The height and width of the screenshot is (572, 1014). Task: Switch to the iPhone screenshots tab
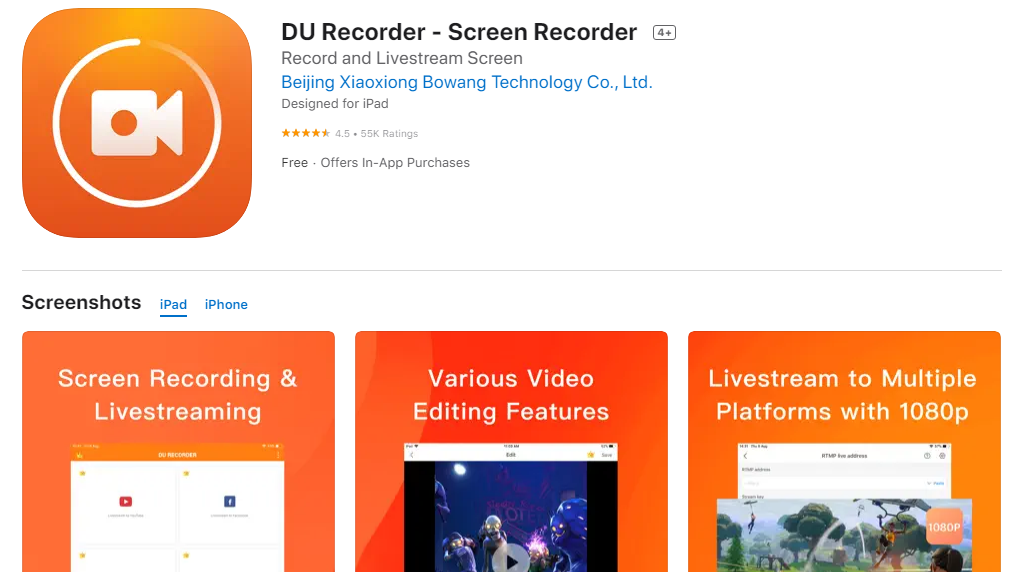click(226, 304)
